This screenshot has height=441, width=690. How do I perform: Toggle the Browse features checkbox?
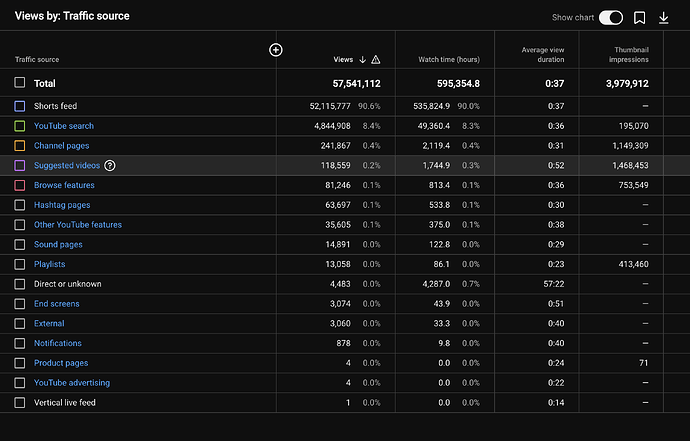click(x=20, y=185)
